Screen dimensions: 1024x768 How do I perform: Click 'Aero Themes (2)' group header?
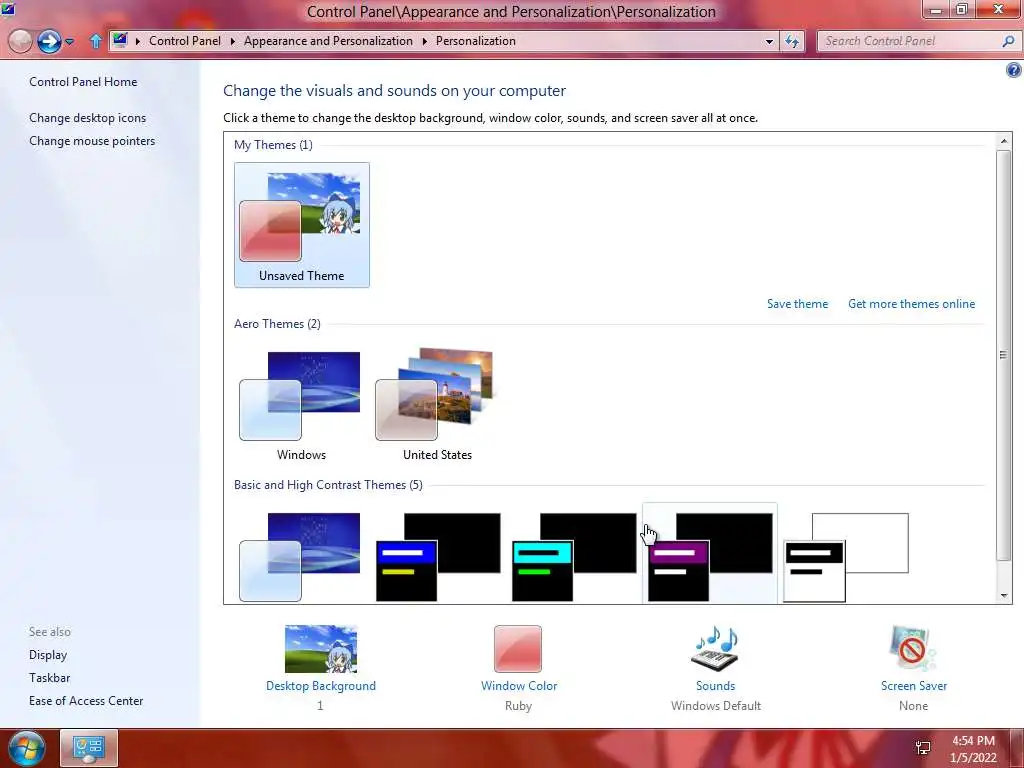[x=277, y=324]
